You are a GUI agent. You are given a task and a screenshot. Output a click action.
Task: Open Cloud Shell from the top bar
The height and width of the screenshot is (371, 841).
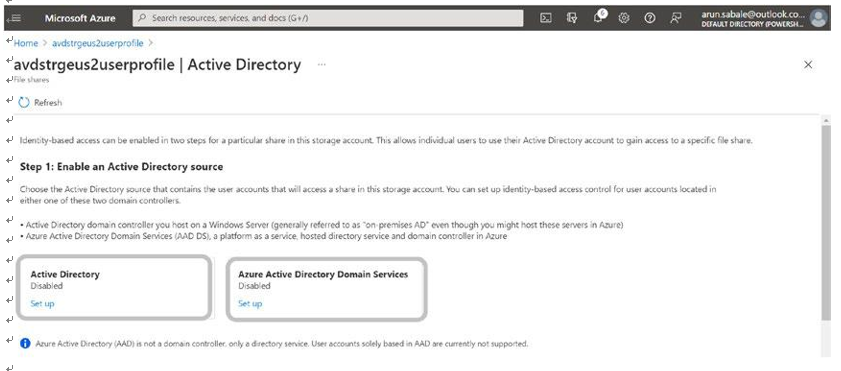pyautogui.click(x=545, y=18)
